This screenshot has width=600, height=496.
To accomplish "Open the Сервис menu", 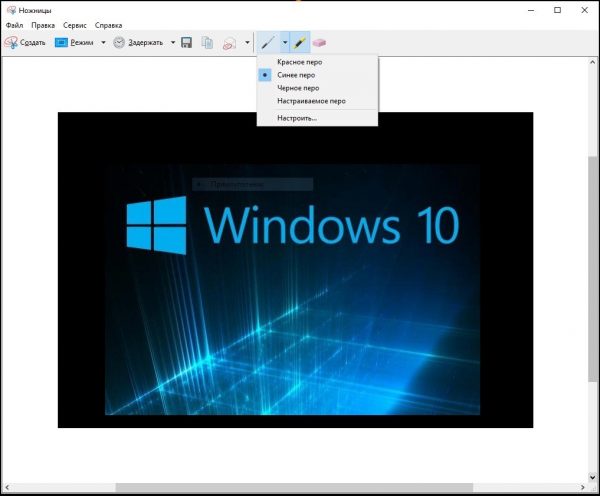I will [75, 25].
